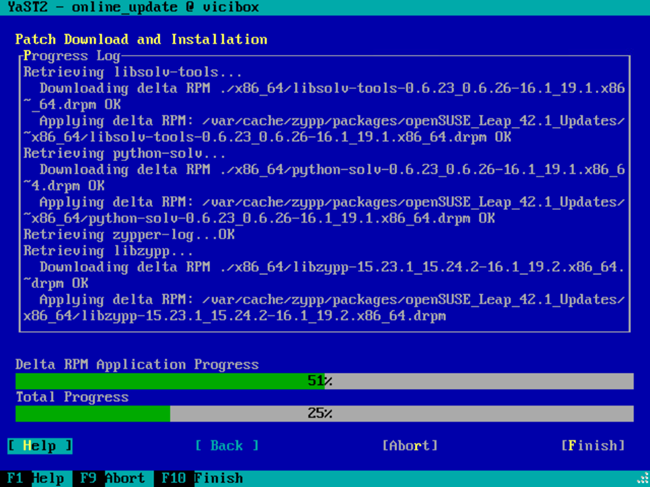Select the 'Retrieving libsolv-tools...' log line
Screen dimensions: 650x487
(x=132, y=72)
